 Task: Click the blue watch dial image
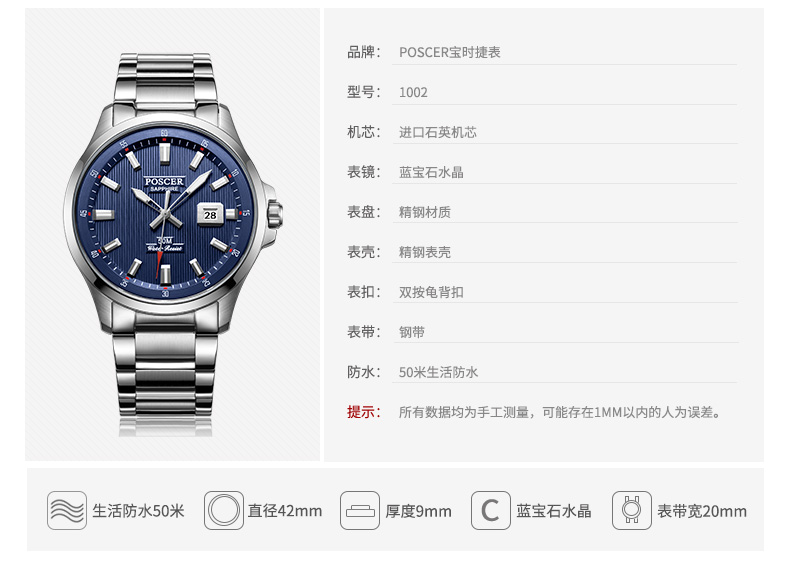coord(164,214)
